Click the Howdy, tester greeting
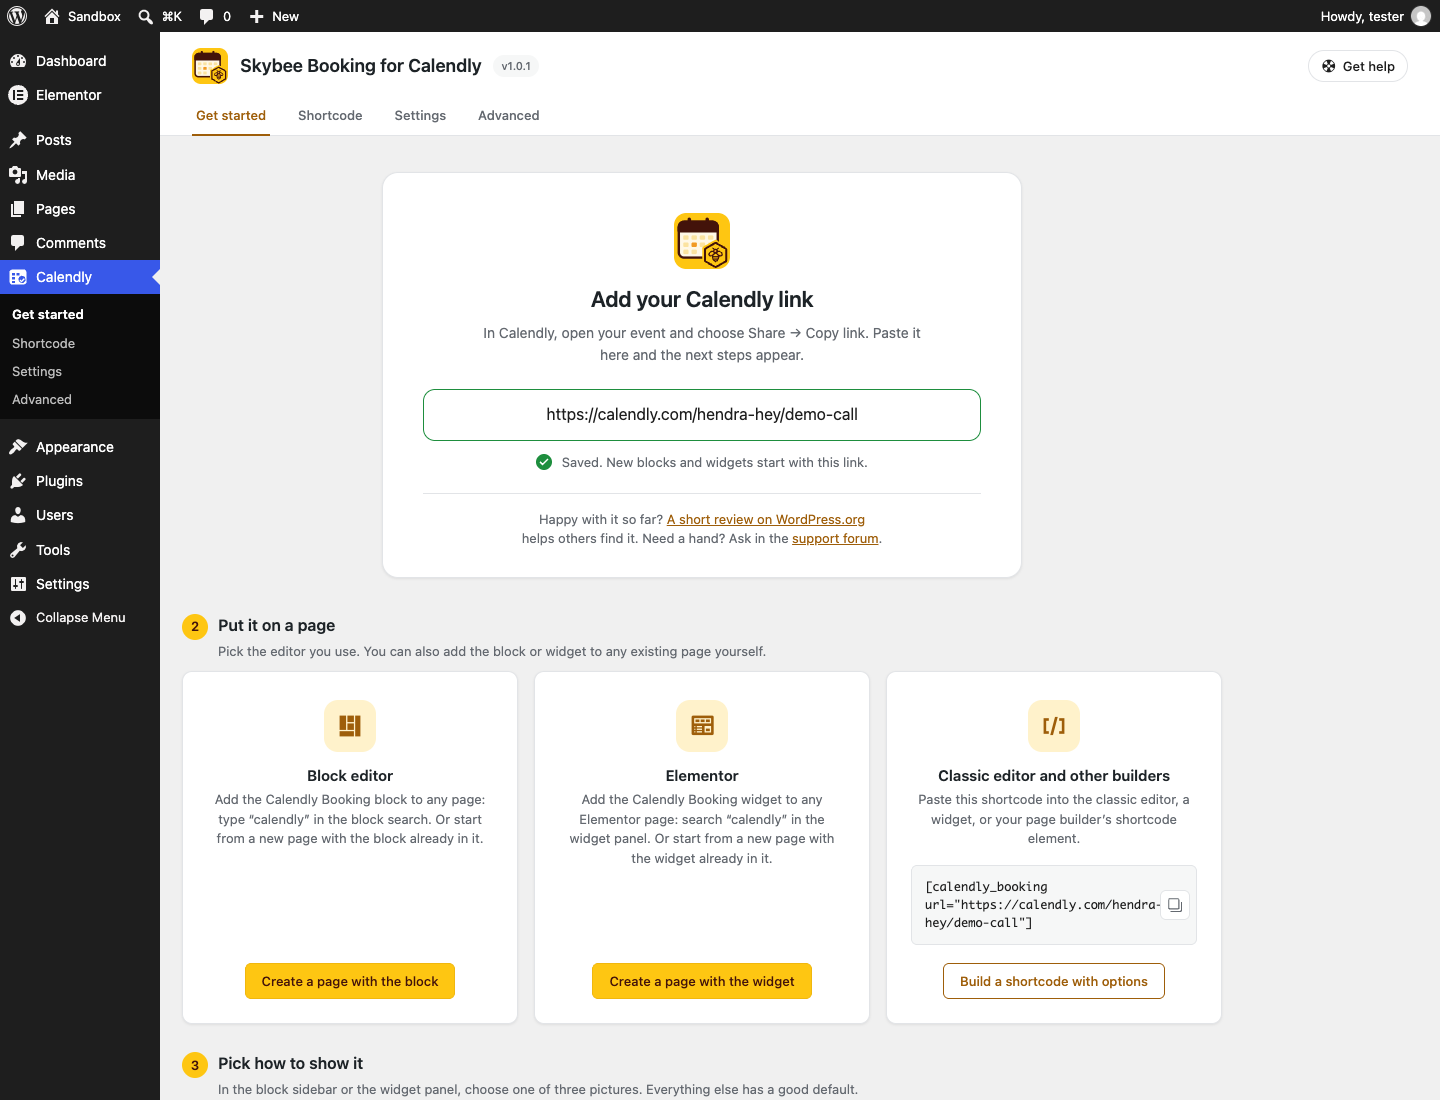Viewport: 1440px width, 1100px height. pyautogui.click(x=1362, y=16)
